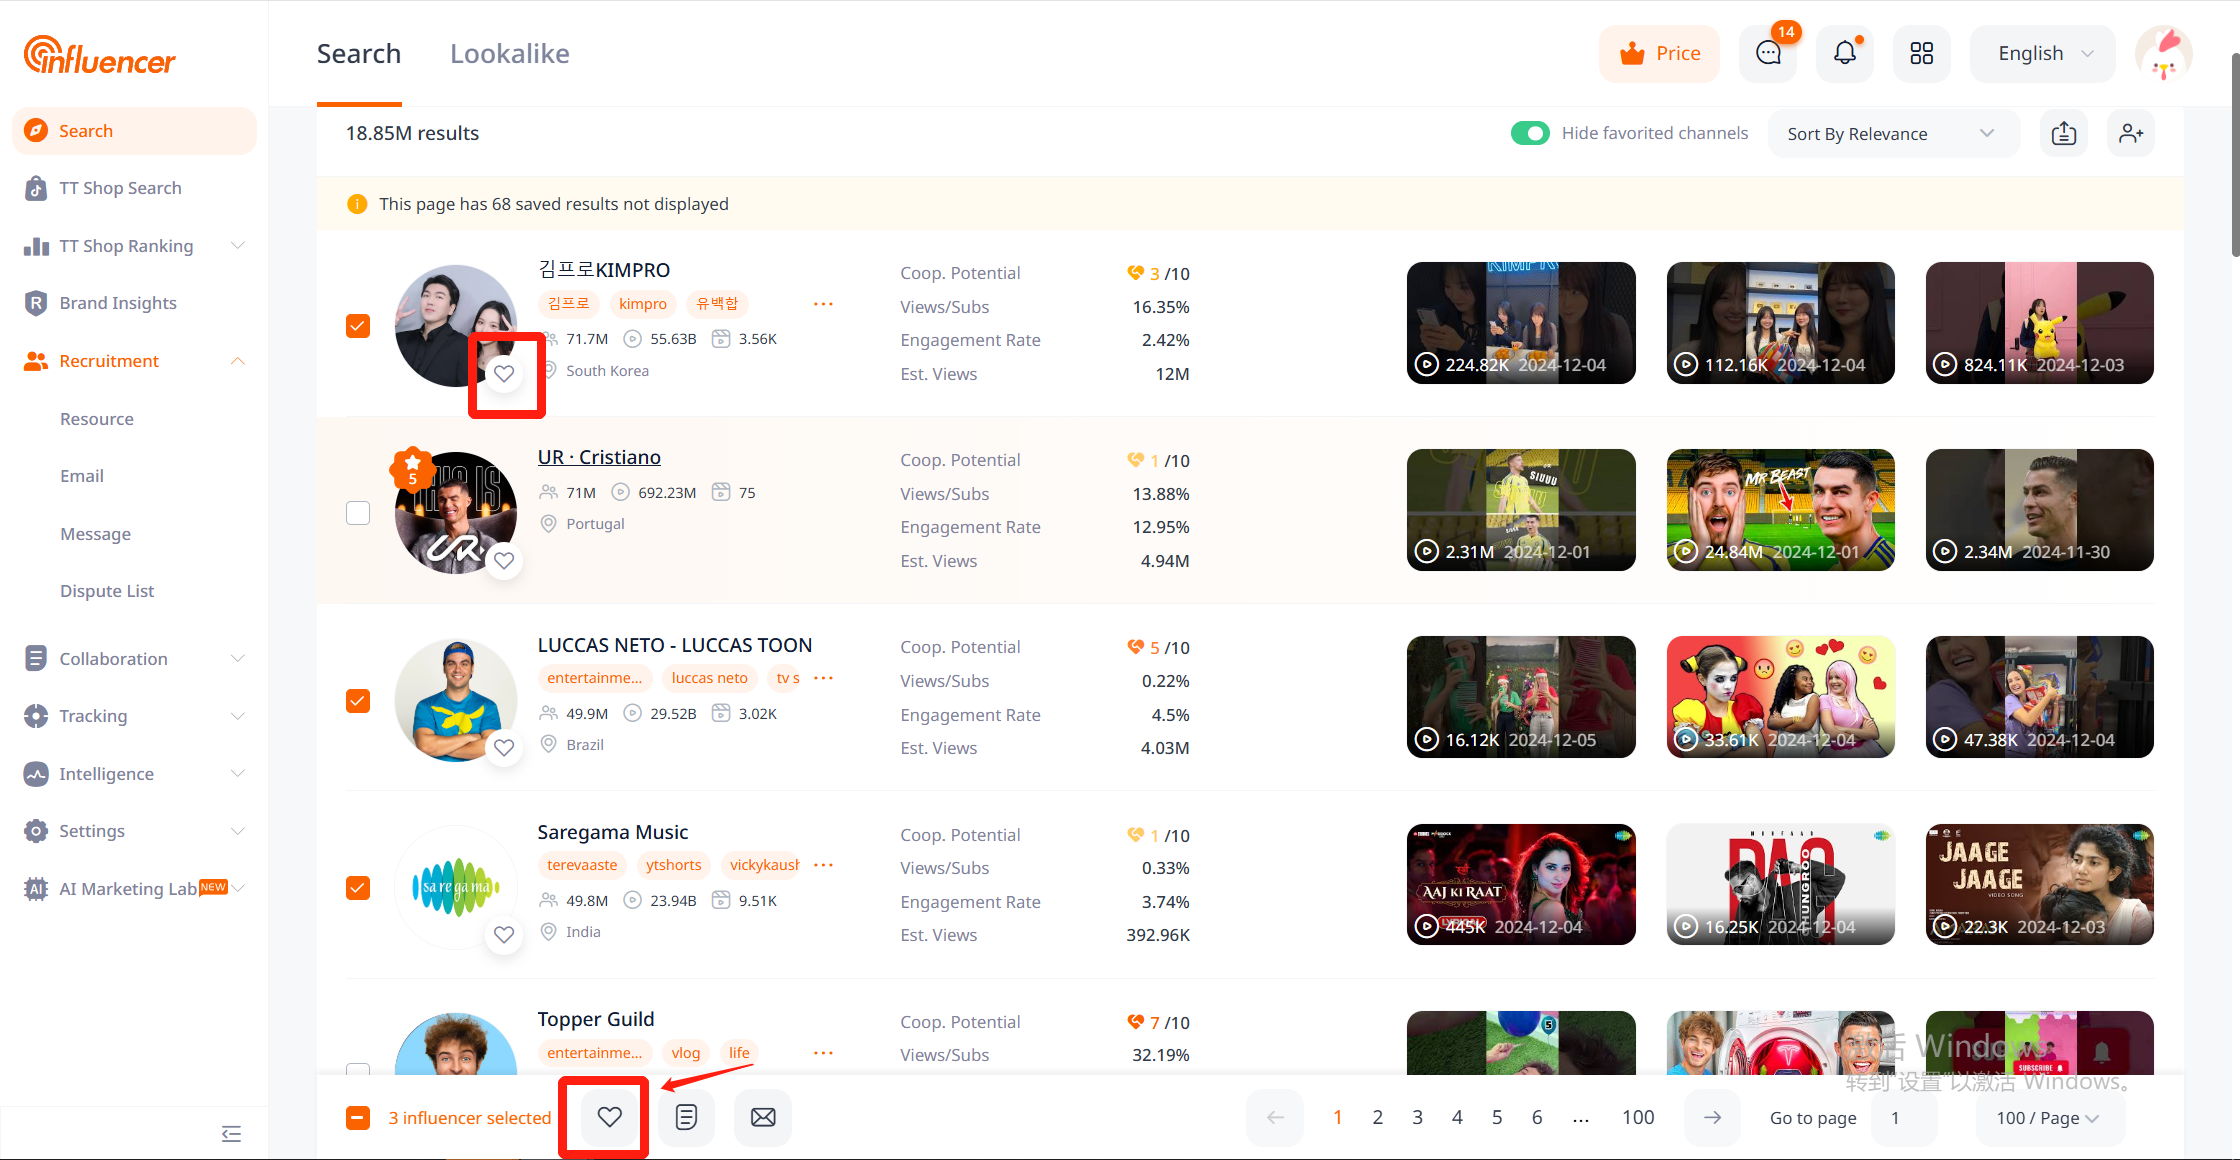
Task: Click the Price button
Action: point(1659,53)
